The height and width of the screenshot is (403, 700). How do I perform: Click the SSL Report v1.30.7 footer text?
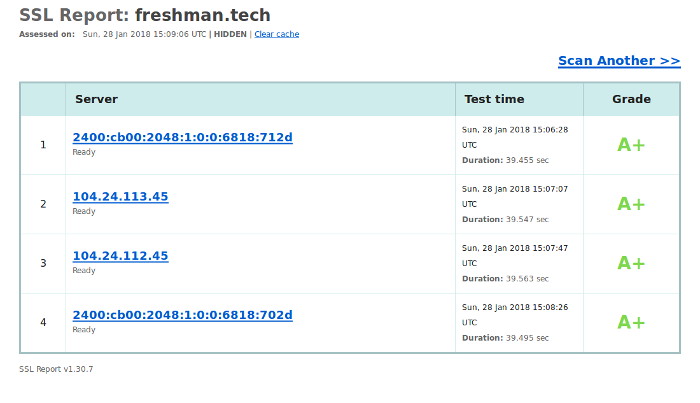tap(56, 369)
